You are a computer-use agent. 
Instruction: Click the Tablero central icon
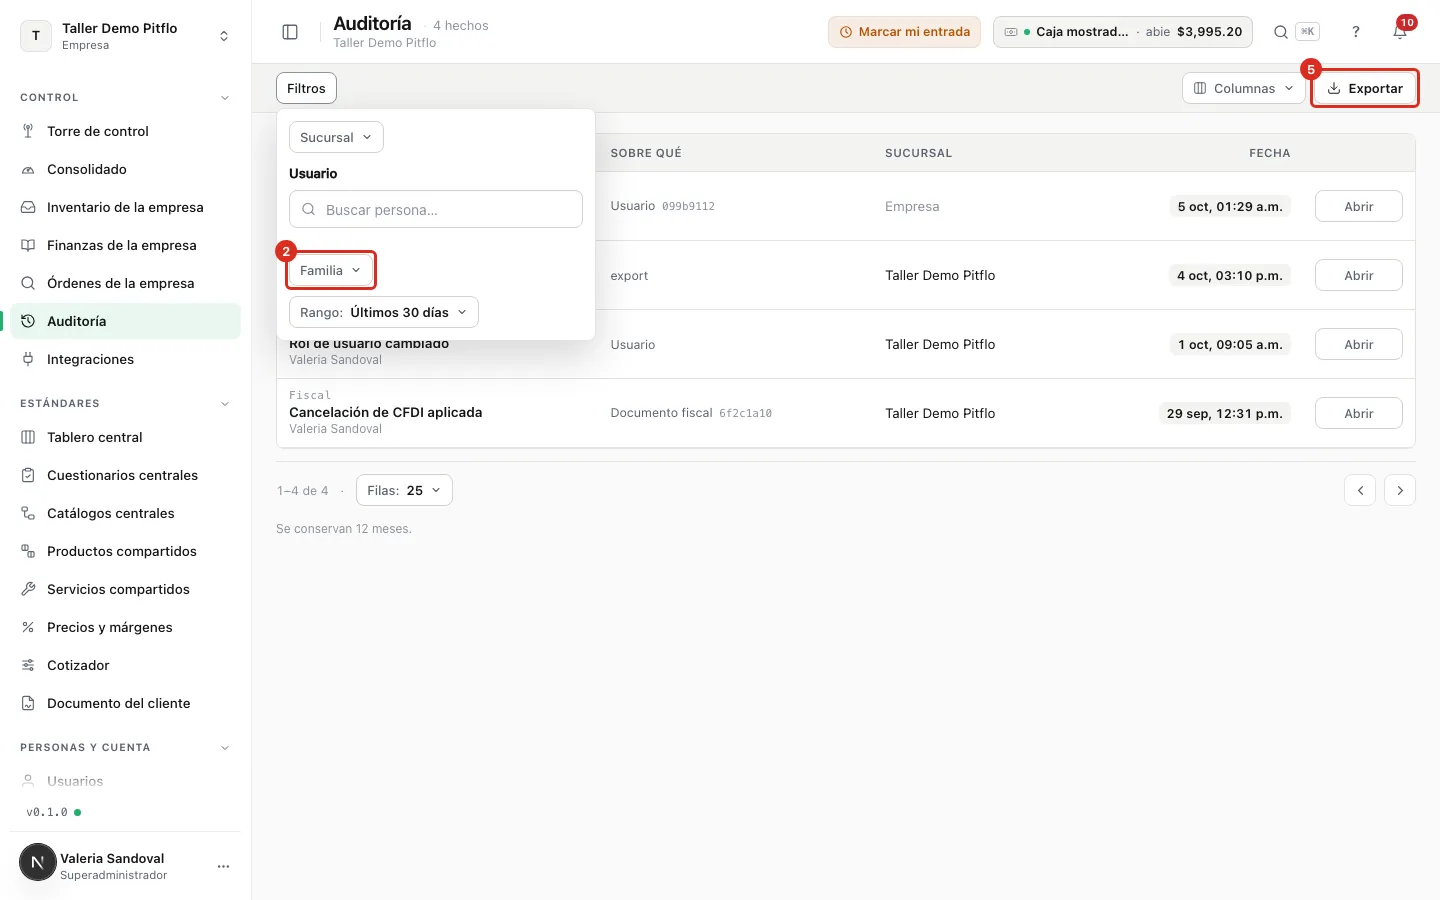coord(28,437)
